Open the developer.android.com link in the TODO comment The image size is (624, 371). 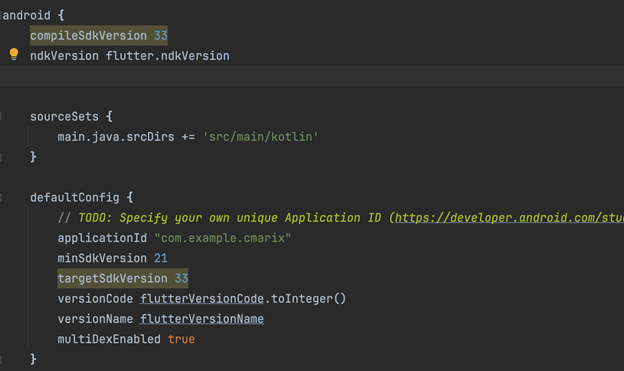pos(509,218)
